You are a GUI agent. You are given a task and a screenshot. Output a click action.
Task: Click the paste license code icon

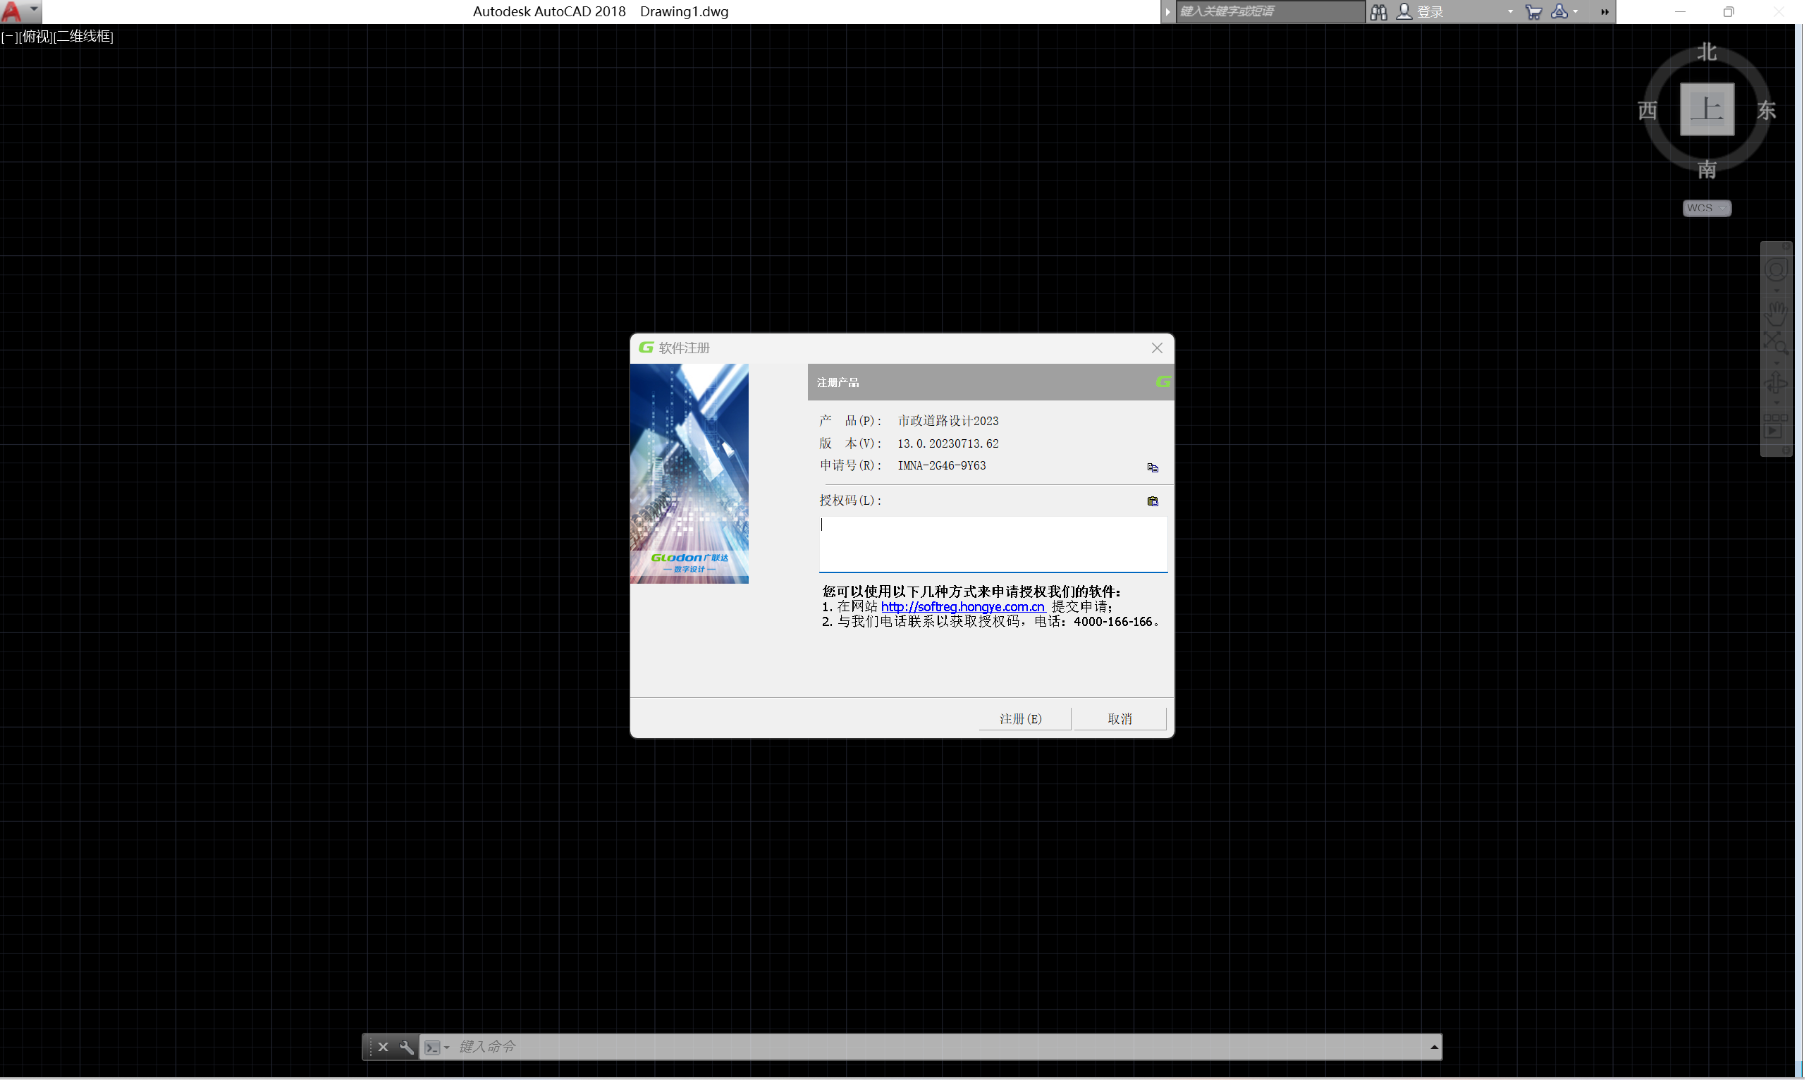(x=1153, y=501)
